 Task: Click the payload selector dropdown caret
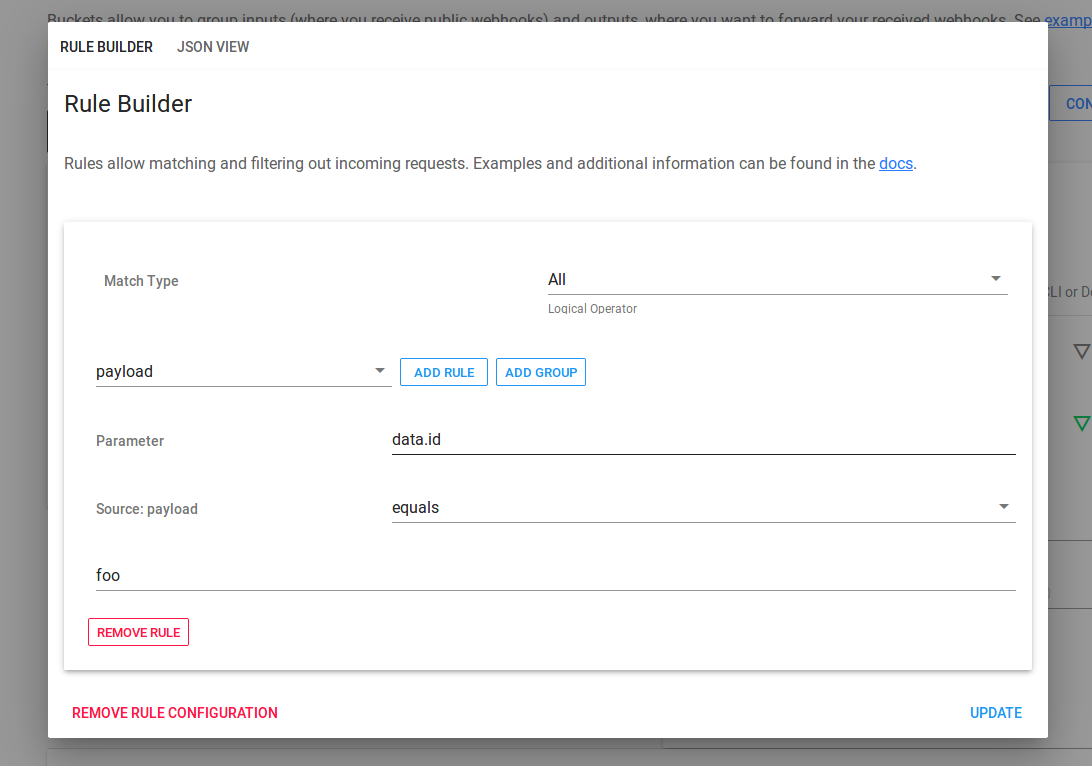(380, 370)
